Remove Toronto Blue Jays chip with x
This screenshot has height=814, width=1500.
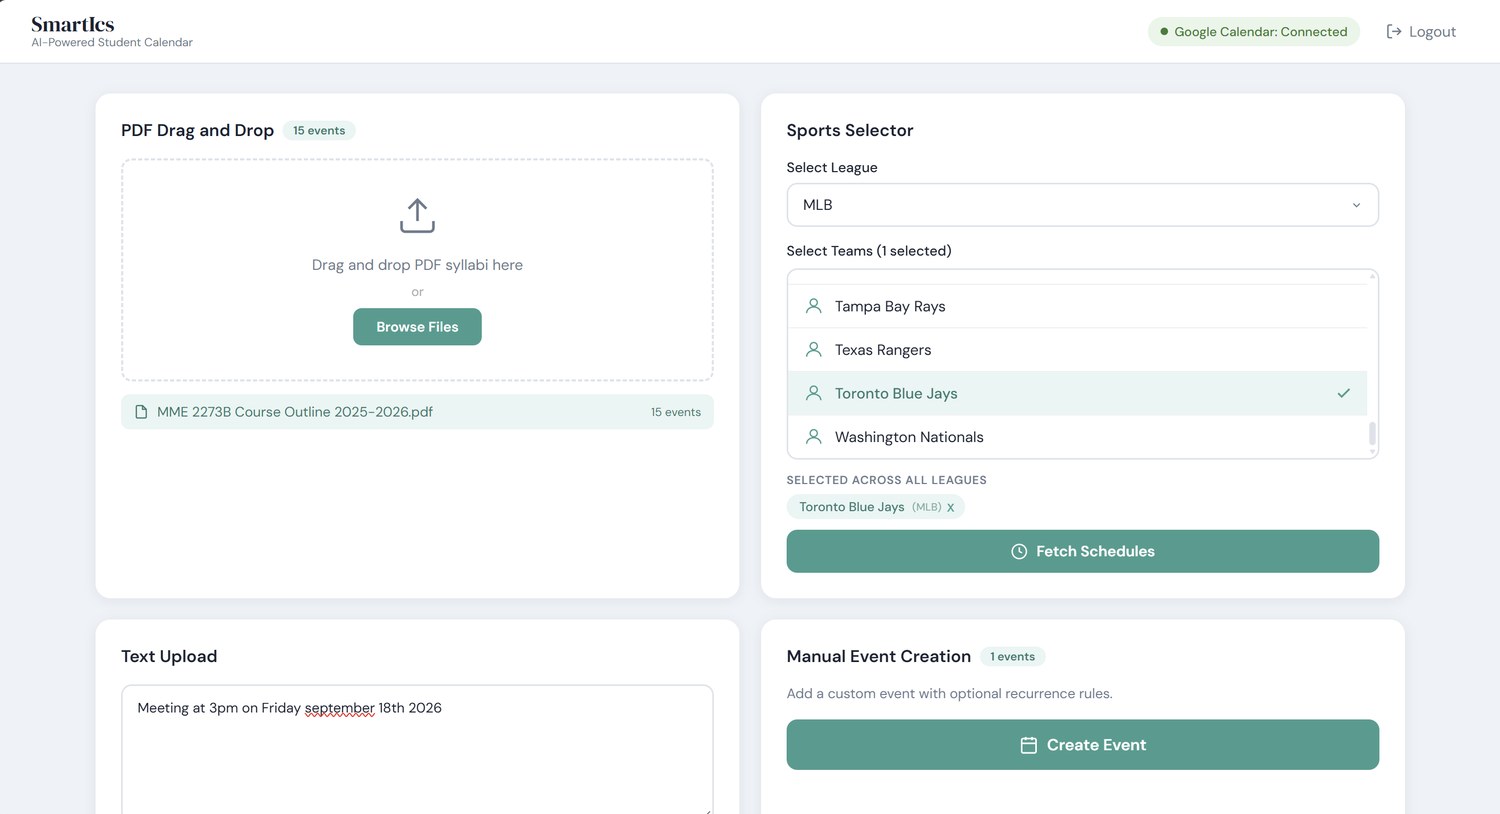click(950, 507)
